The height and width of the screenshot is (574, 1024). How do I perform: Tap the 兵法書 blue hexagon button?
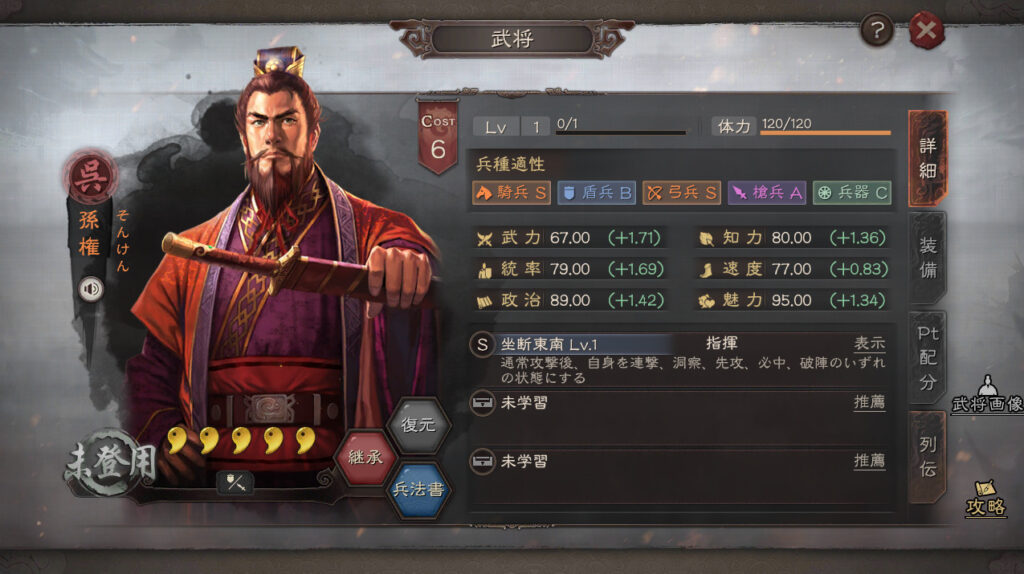coord(419,489)
